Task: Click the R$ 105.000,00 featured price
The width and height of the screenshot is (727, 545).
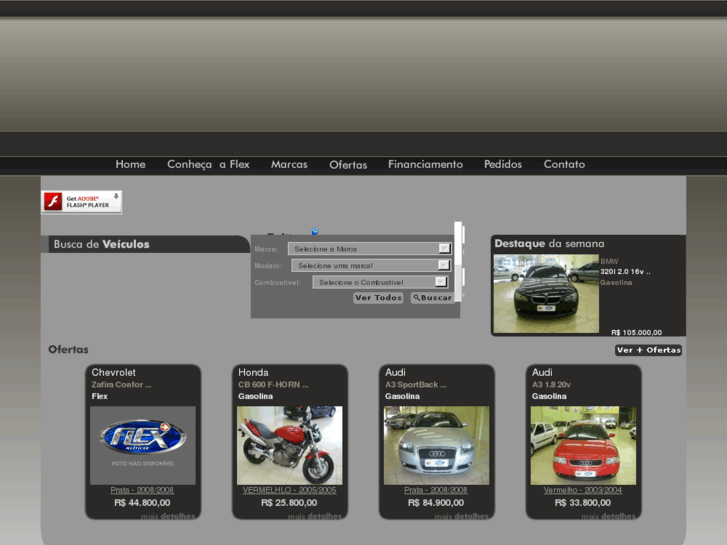Action: pyautogui.click(x=637, y=333)
